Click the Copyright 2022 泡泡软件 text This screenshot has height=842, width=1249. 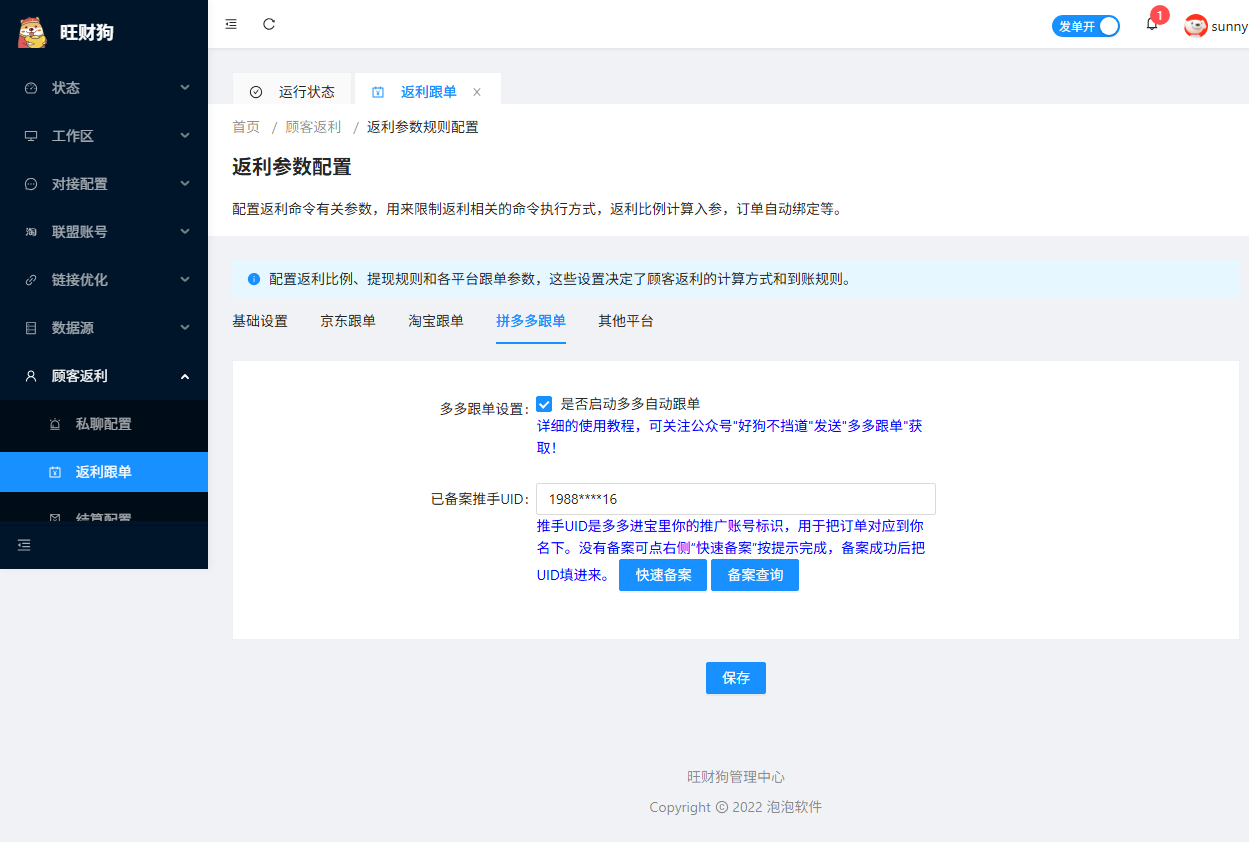point(736,807)
